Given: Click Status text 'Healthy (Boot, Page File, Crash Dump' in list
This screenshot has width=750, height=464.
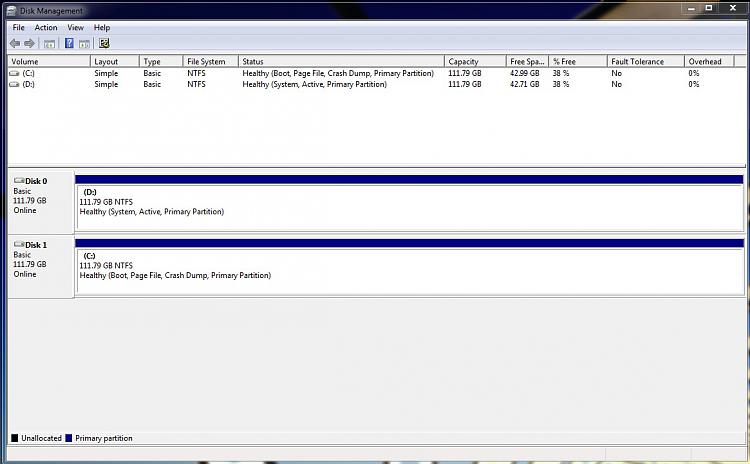Looking at the screenshot, I should click(x=338, y=73).
